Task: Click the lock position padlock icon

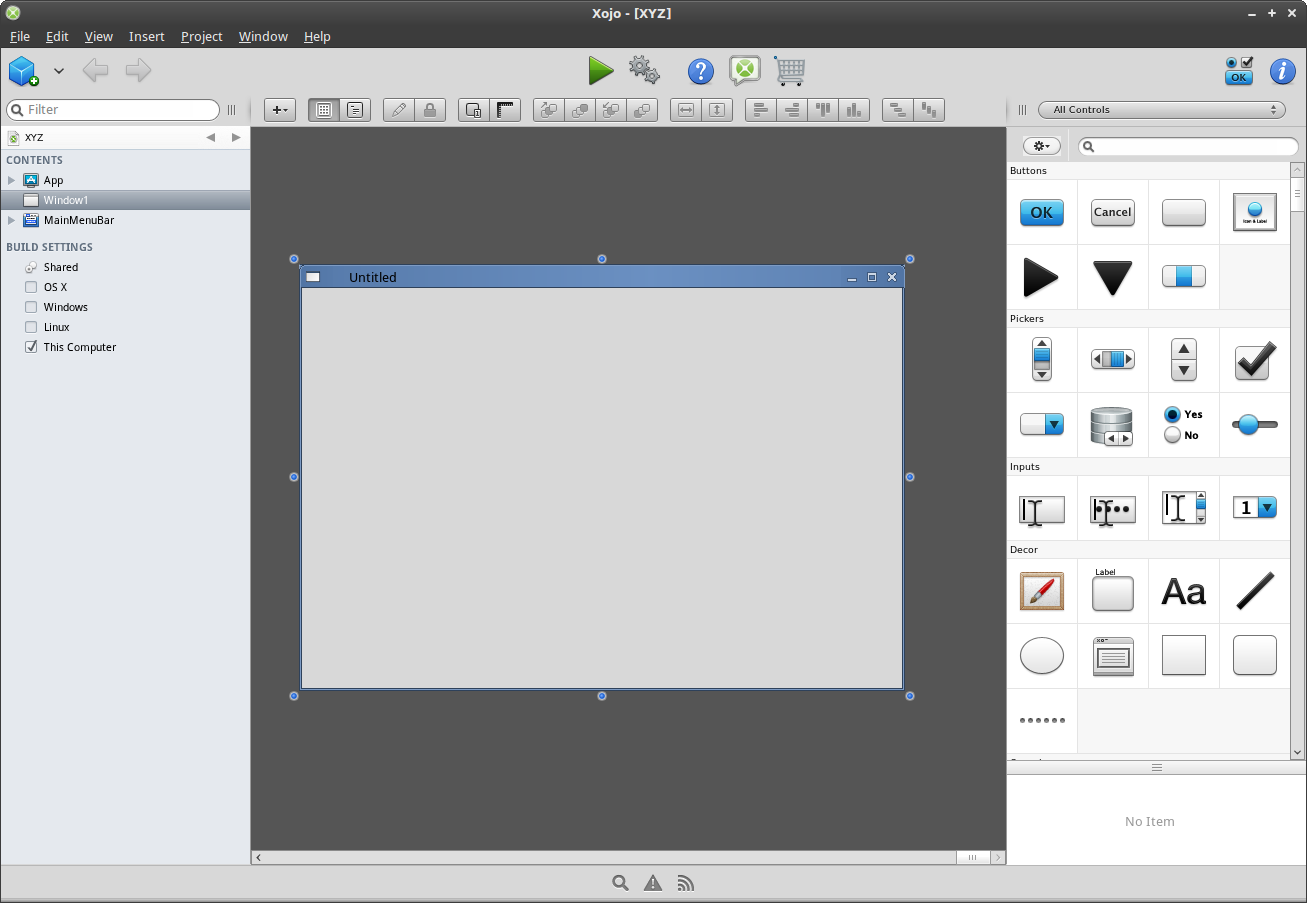Action: point(430,110)
